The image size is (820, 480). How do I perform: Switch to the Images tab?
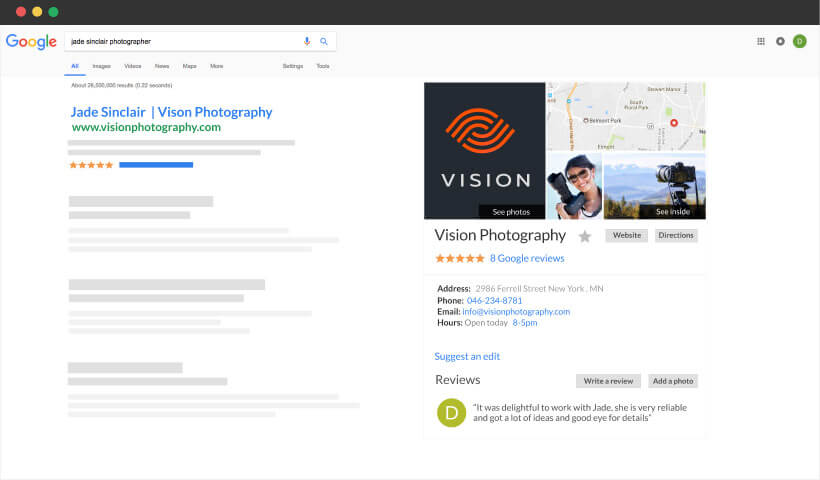click(x=101, y=66)
